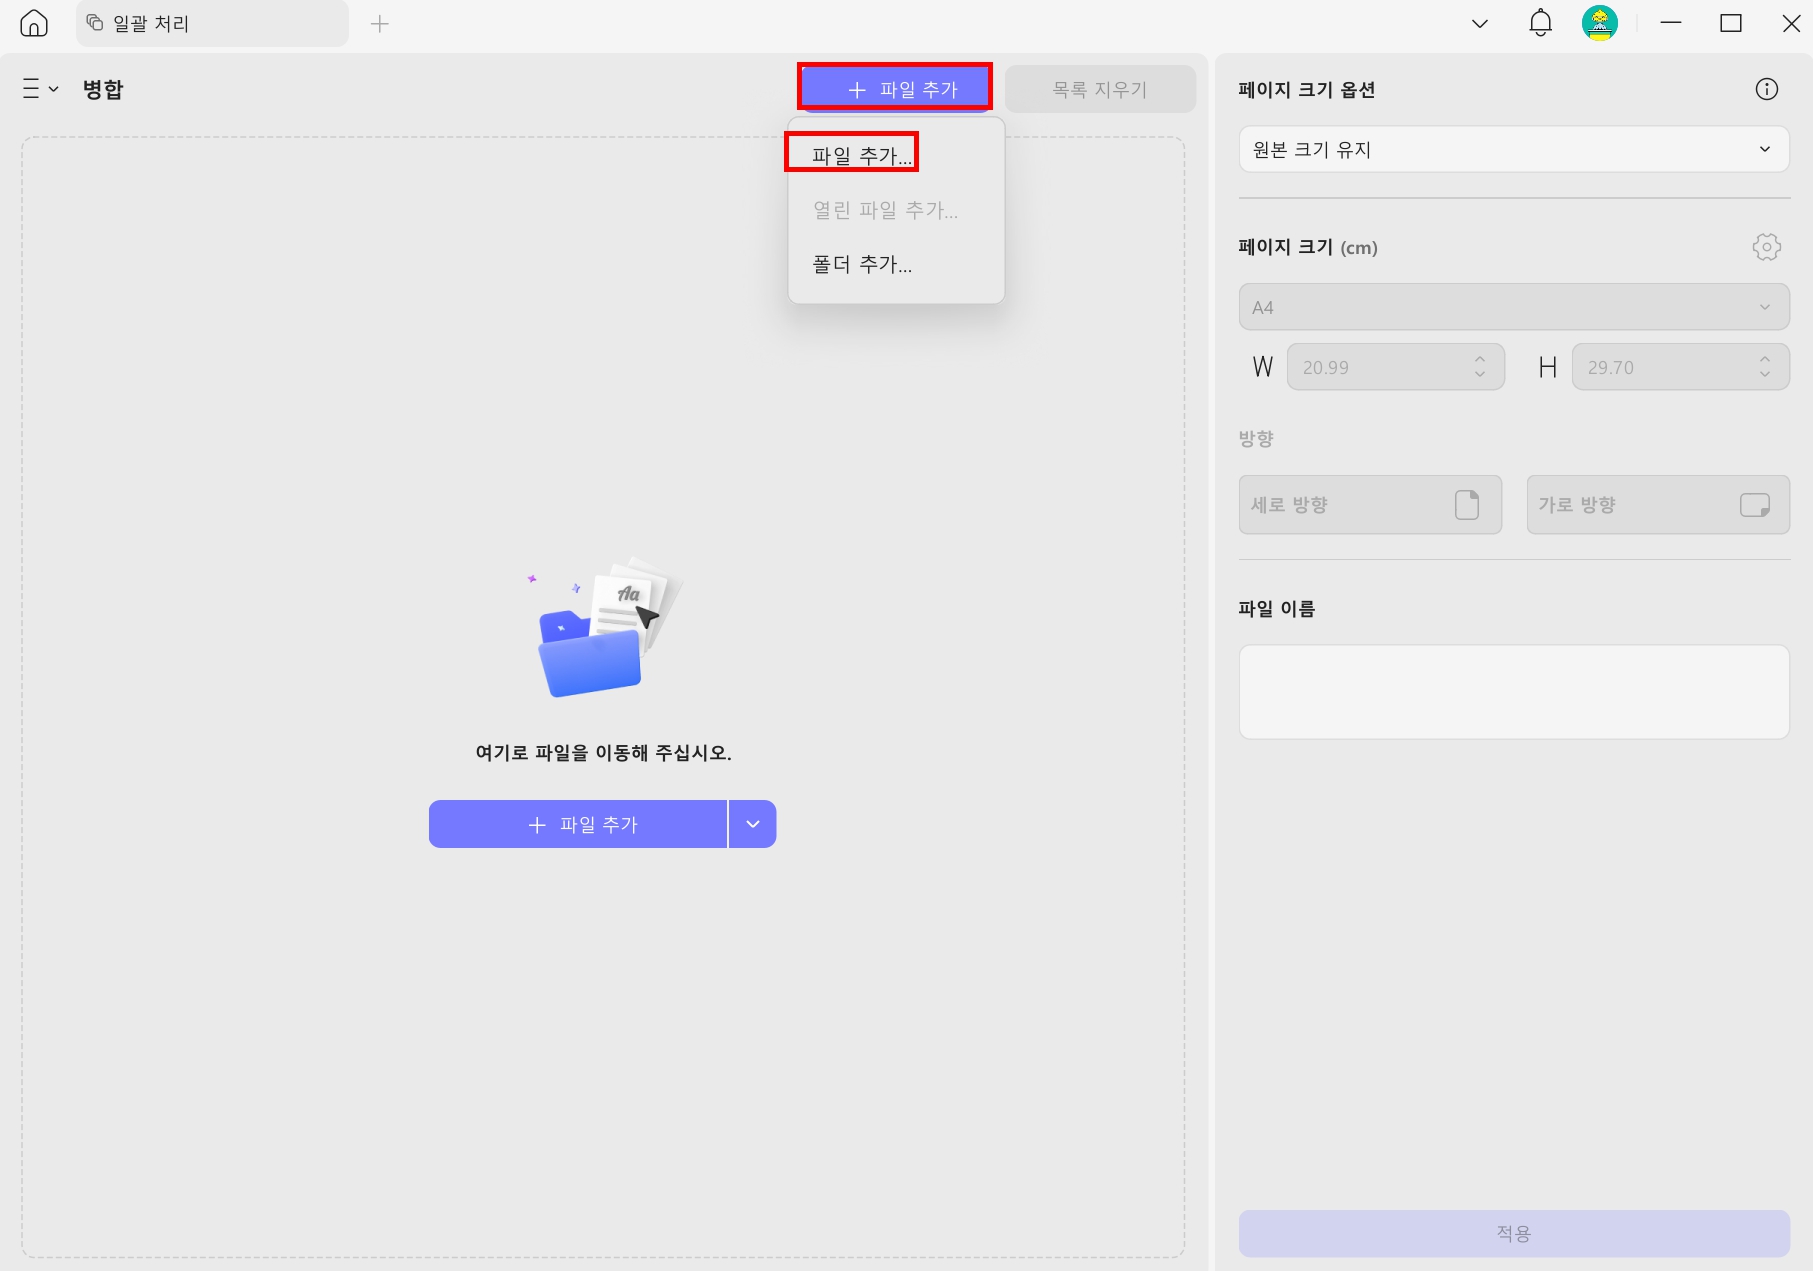
Task: Click the 파일 이름 text box
Action: point(1514,692)
